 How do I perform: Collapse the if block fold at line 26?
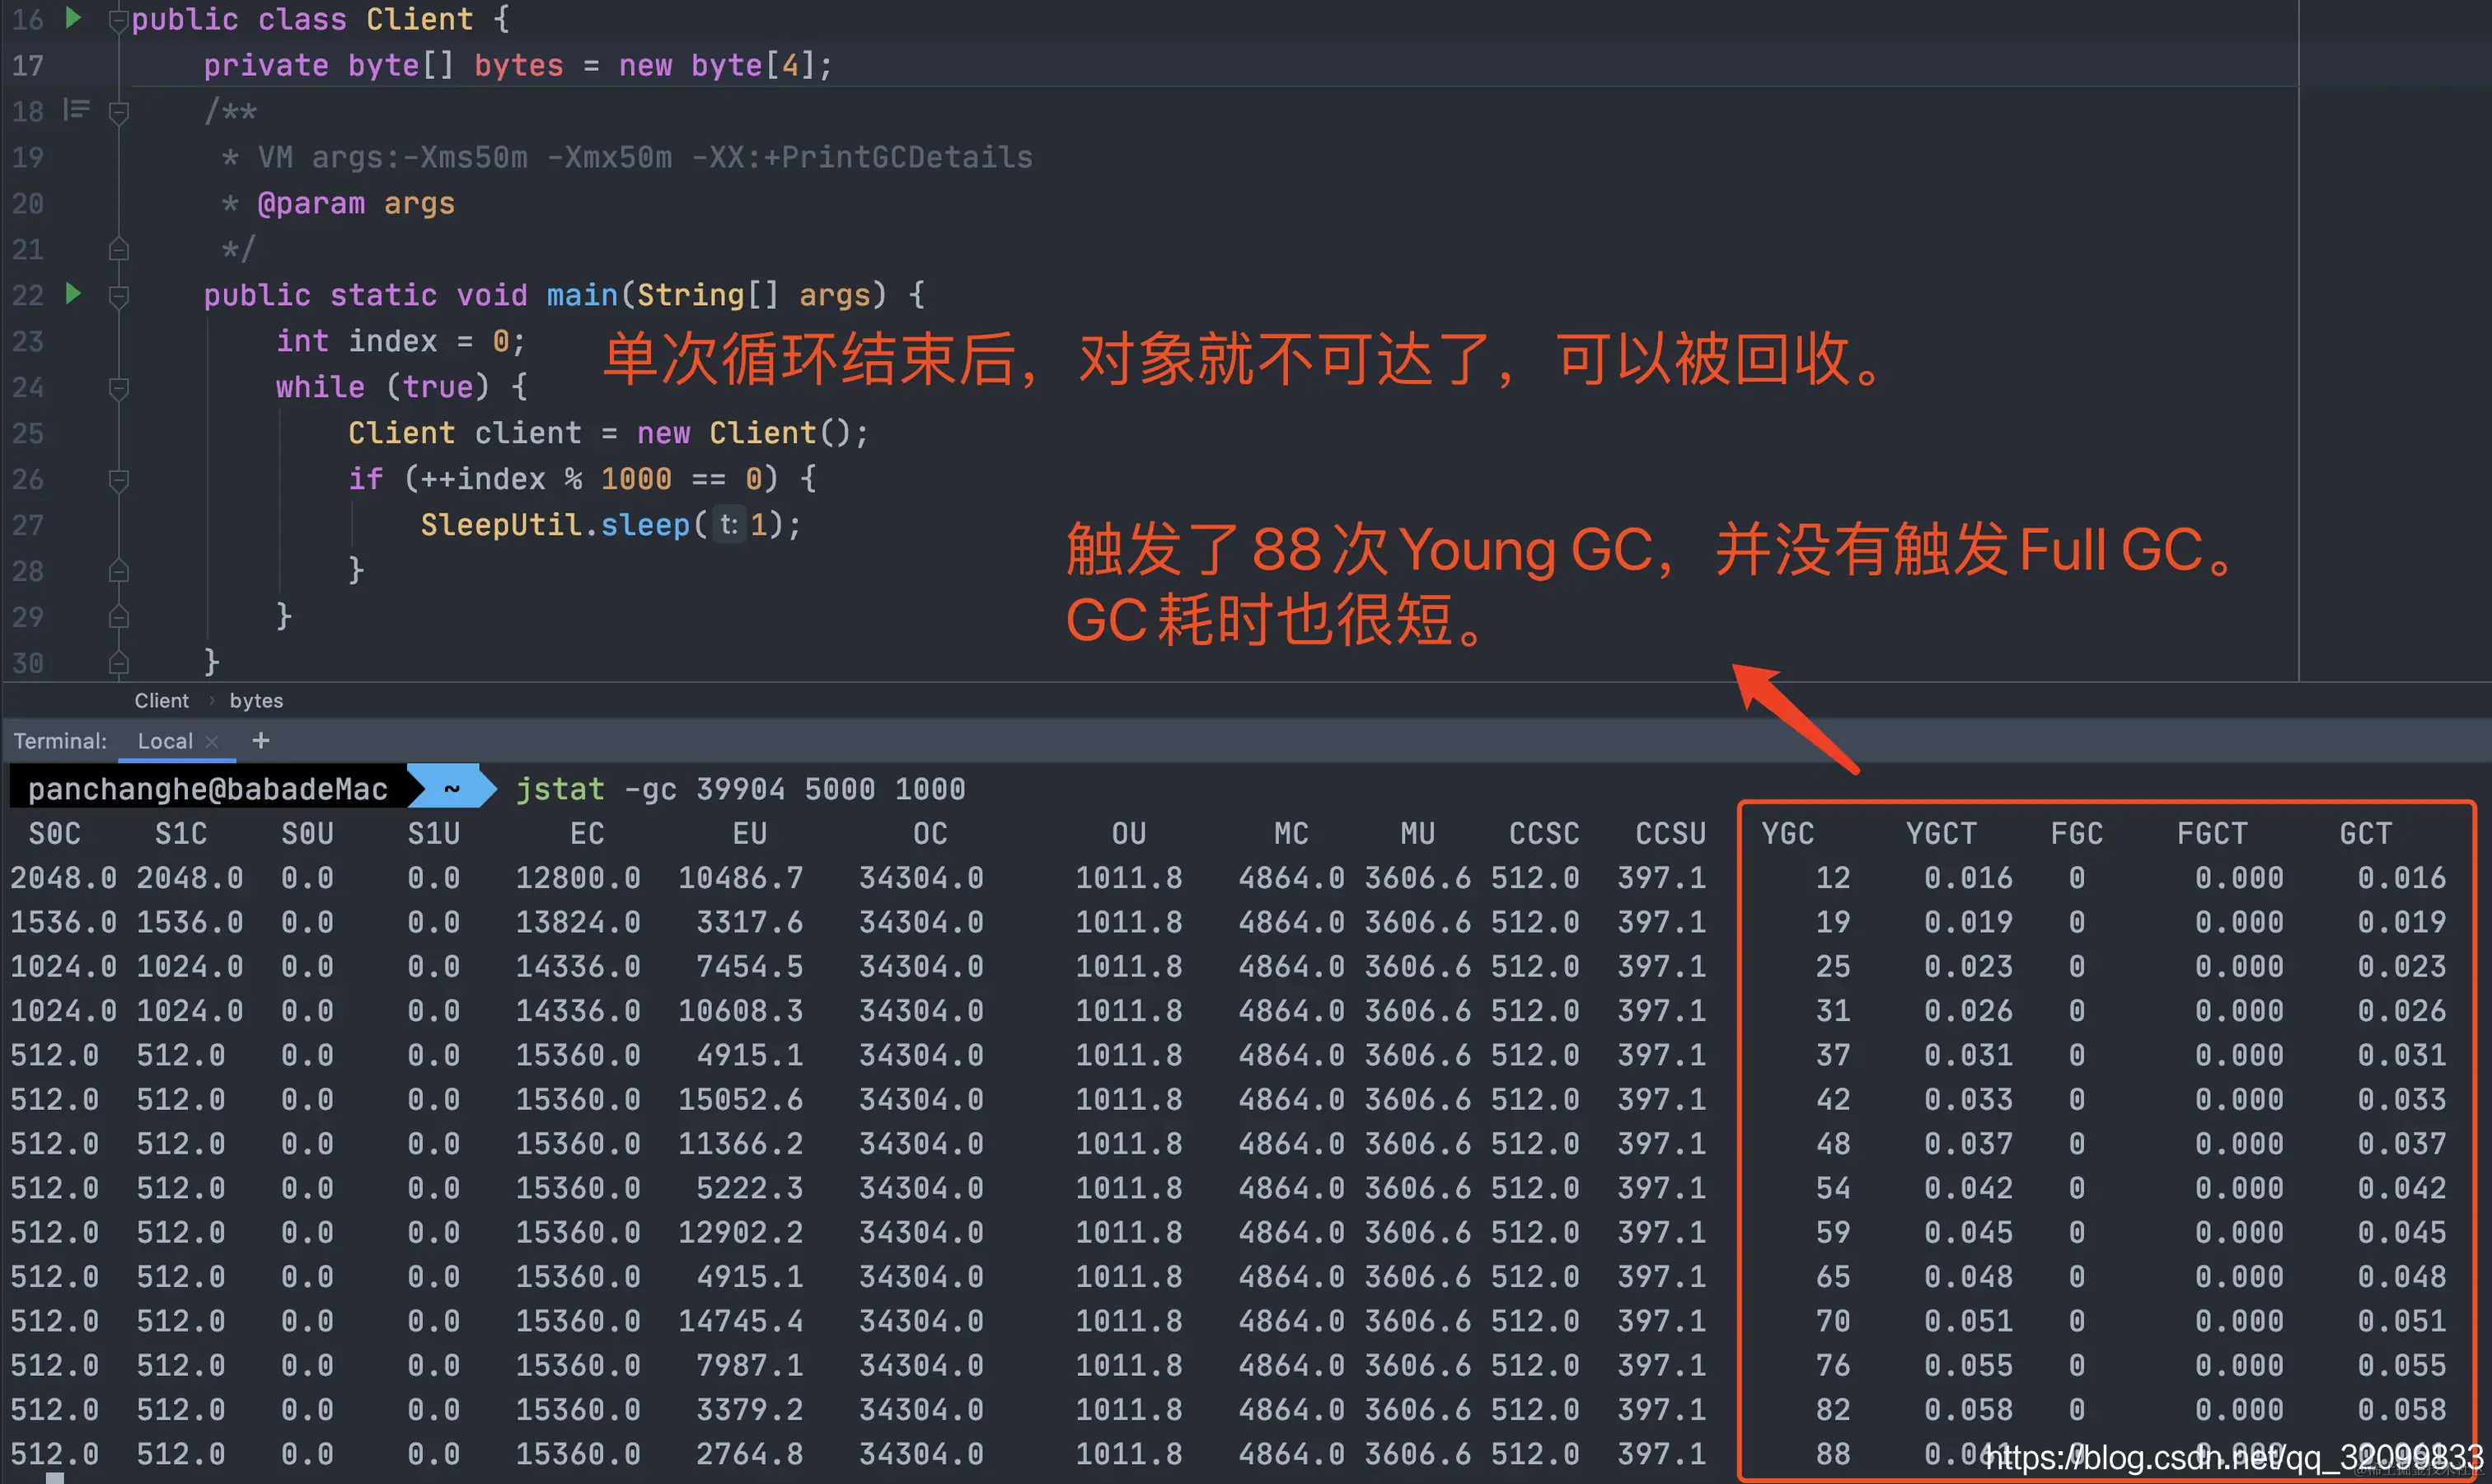[118, 479]
